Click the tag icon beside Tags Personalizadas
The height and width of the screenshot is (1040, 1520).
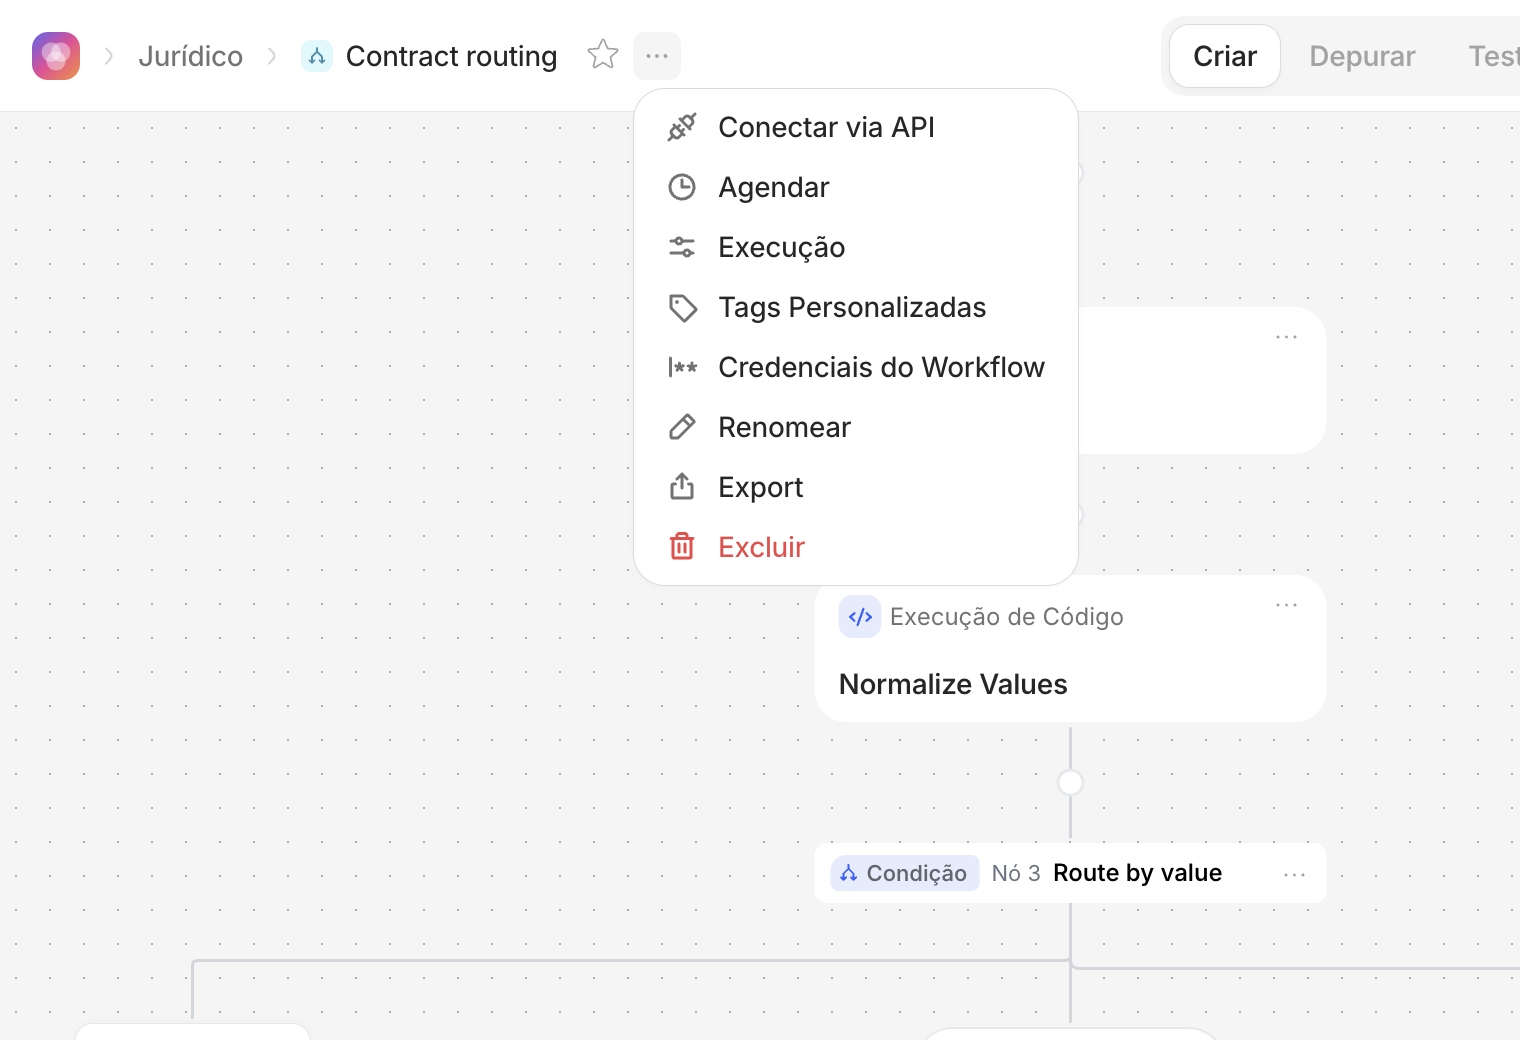pos(683,308)
